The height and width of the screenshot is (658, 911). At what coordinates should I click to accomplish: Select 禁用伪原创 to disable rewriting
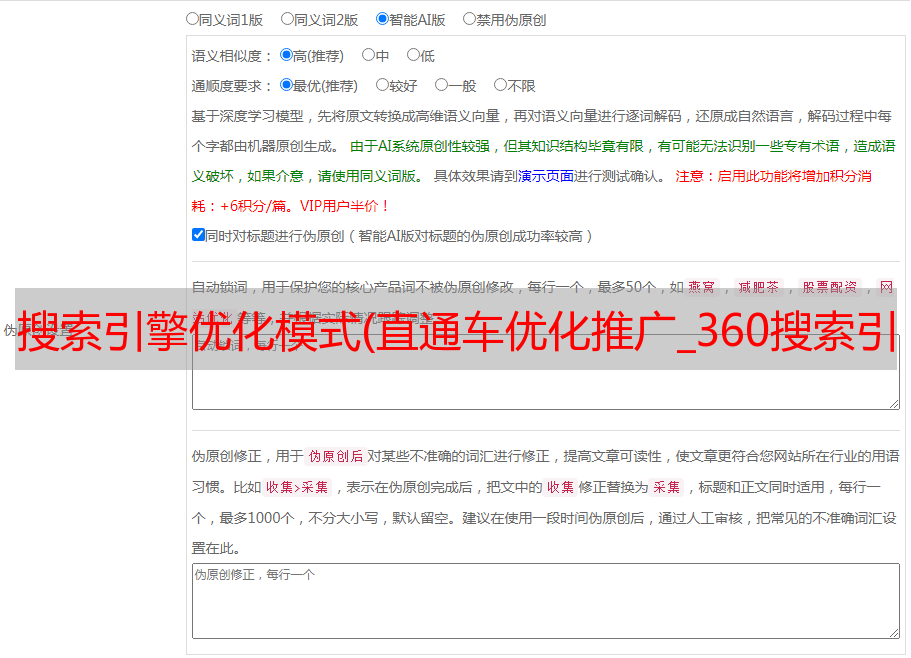tap(469, 18)
